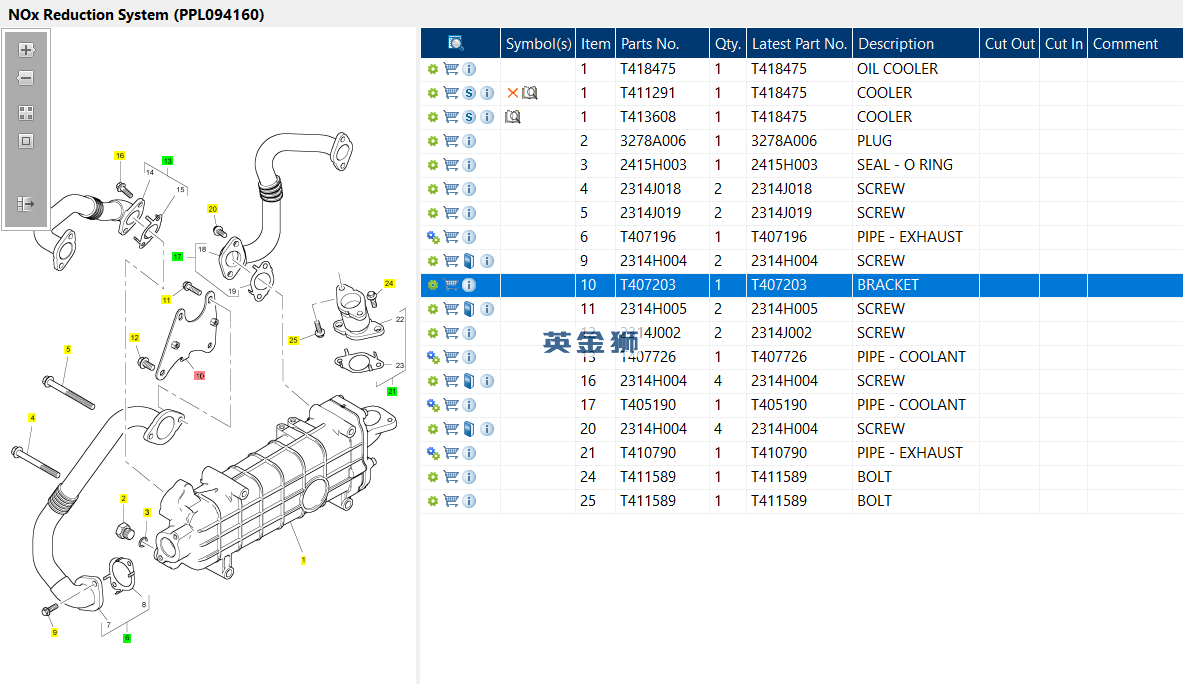
Task: Click gear-with-parts icon for T407196 PIPE - EXHAUST
Action: tap(433, 237)
